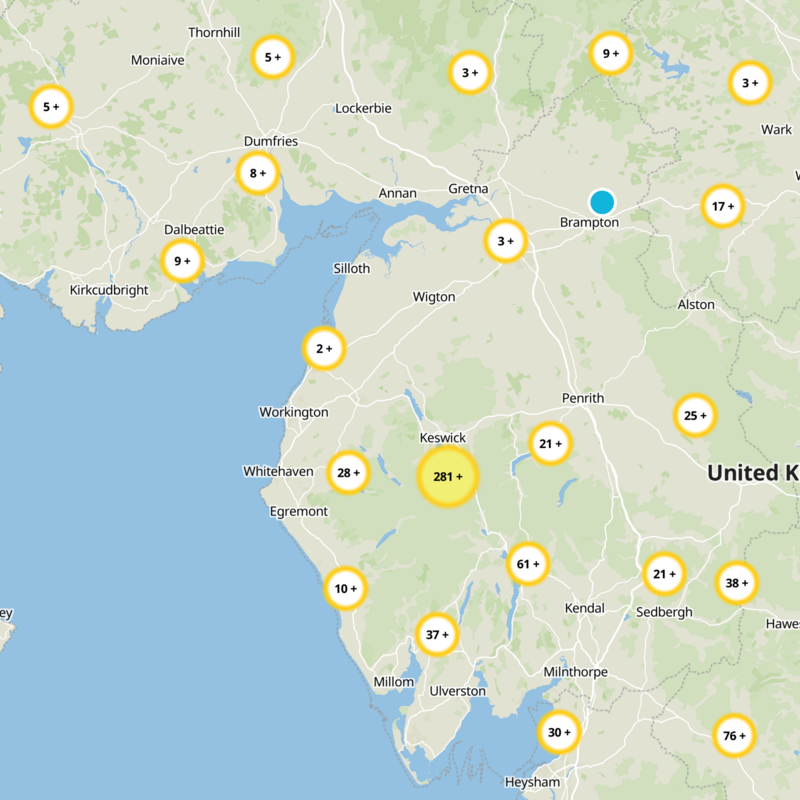Expand the 21+ cluster southwest of Penrith
The width and height of the screenshot is (800, 800).
(551, 443)
